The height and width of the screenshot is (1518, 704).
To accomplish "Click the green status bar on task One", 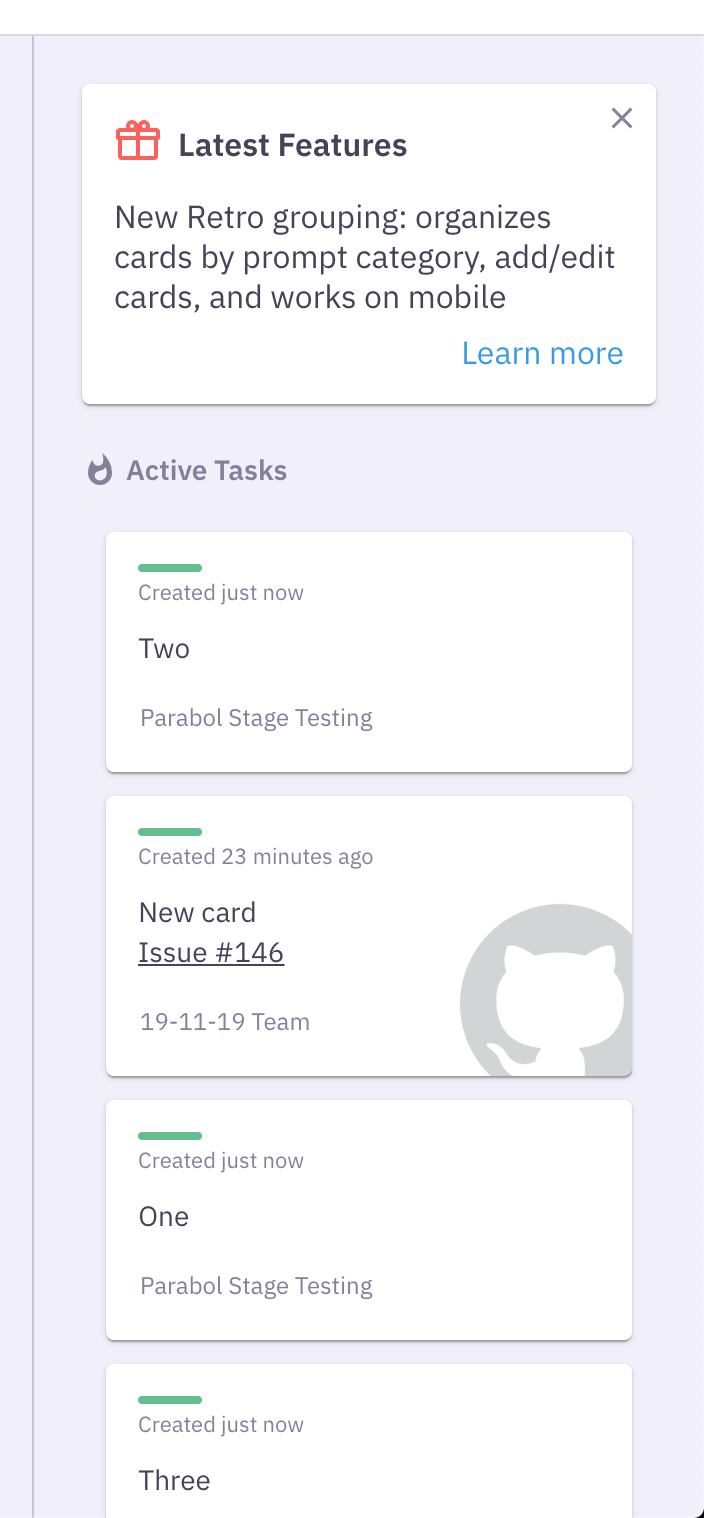I will [x=169, y=1135].
